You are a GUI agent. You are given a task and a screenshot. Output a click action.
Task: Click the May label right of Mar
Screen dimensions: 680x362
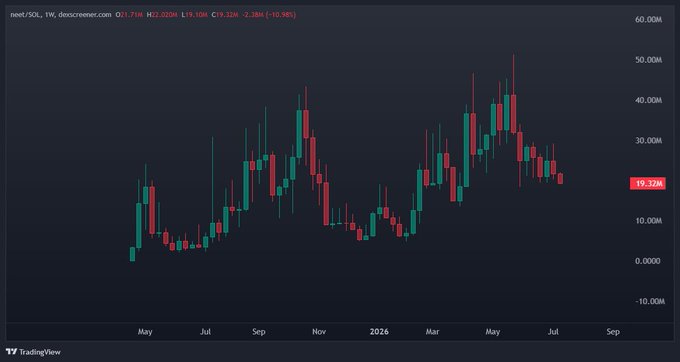coord(493,332)
